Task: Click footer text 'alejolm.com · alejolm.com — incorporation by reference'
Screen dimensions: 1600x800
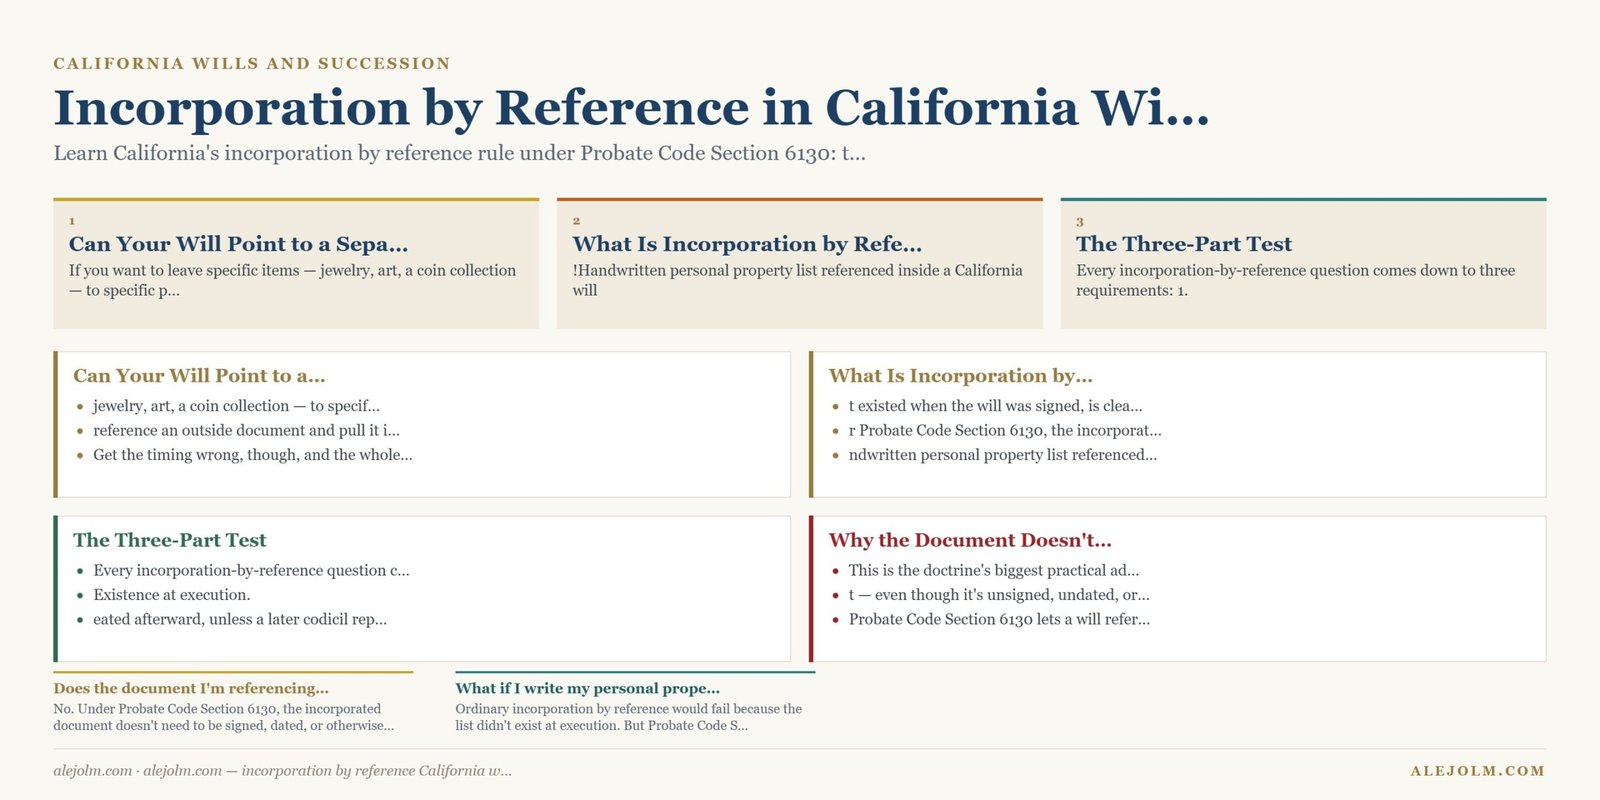Action: (282, 771)
